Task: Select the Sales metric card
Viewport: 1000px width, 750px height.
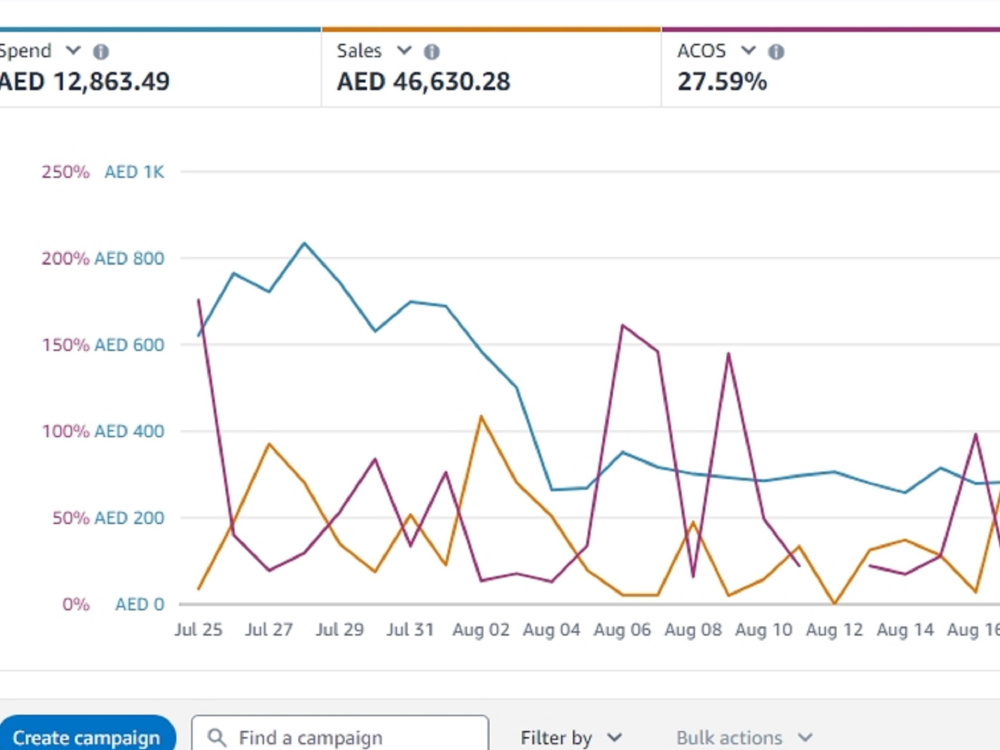Action: point(491,66)
